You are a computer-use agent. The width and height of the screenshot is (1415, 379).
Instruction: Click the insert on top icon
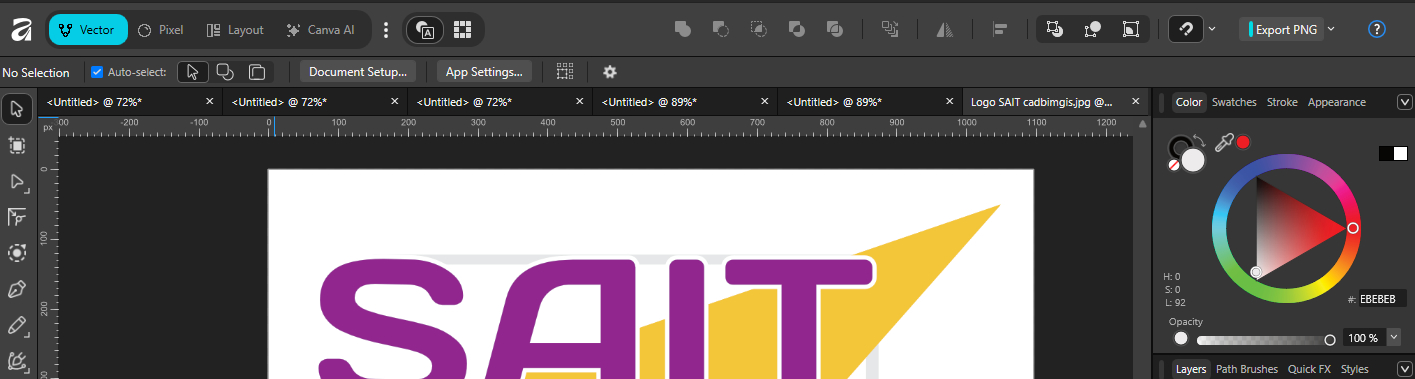coord(1092,30)
